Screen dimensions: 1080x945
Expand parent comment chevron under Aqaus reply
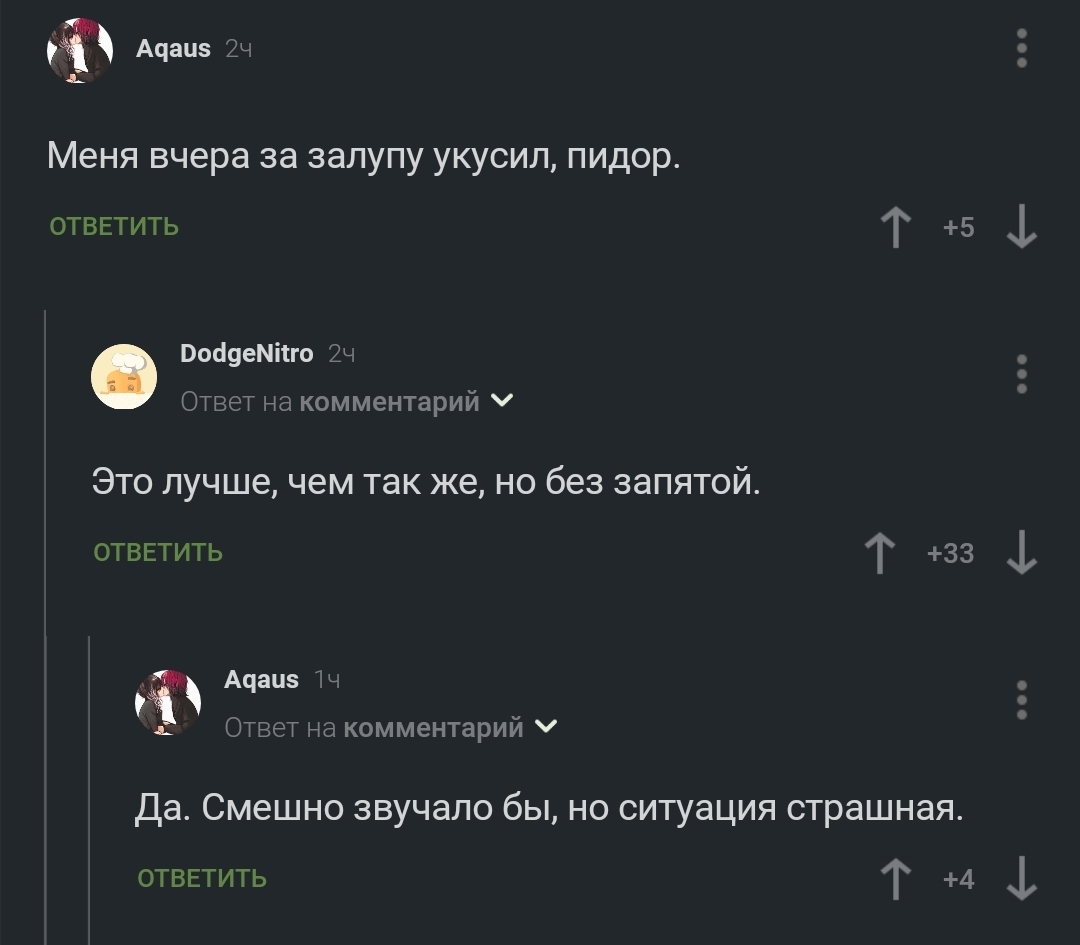546,727
